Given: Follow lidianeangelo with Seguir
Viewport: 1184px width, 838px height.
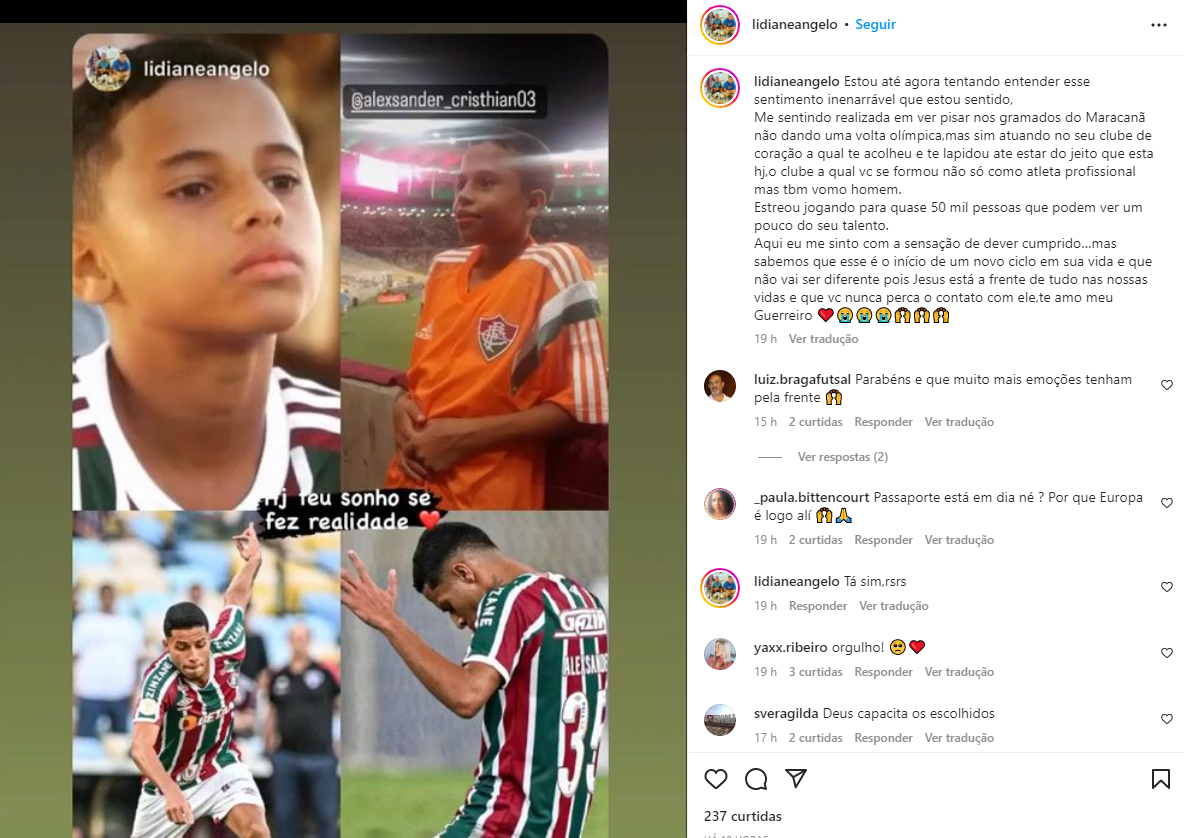Looking at the screenshot, I should (x=875, y=24).
